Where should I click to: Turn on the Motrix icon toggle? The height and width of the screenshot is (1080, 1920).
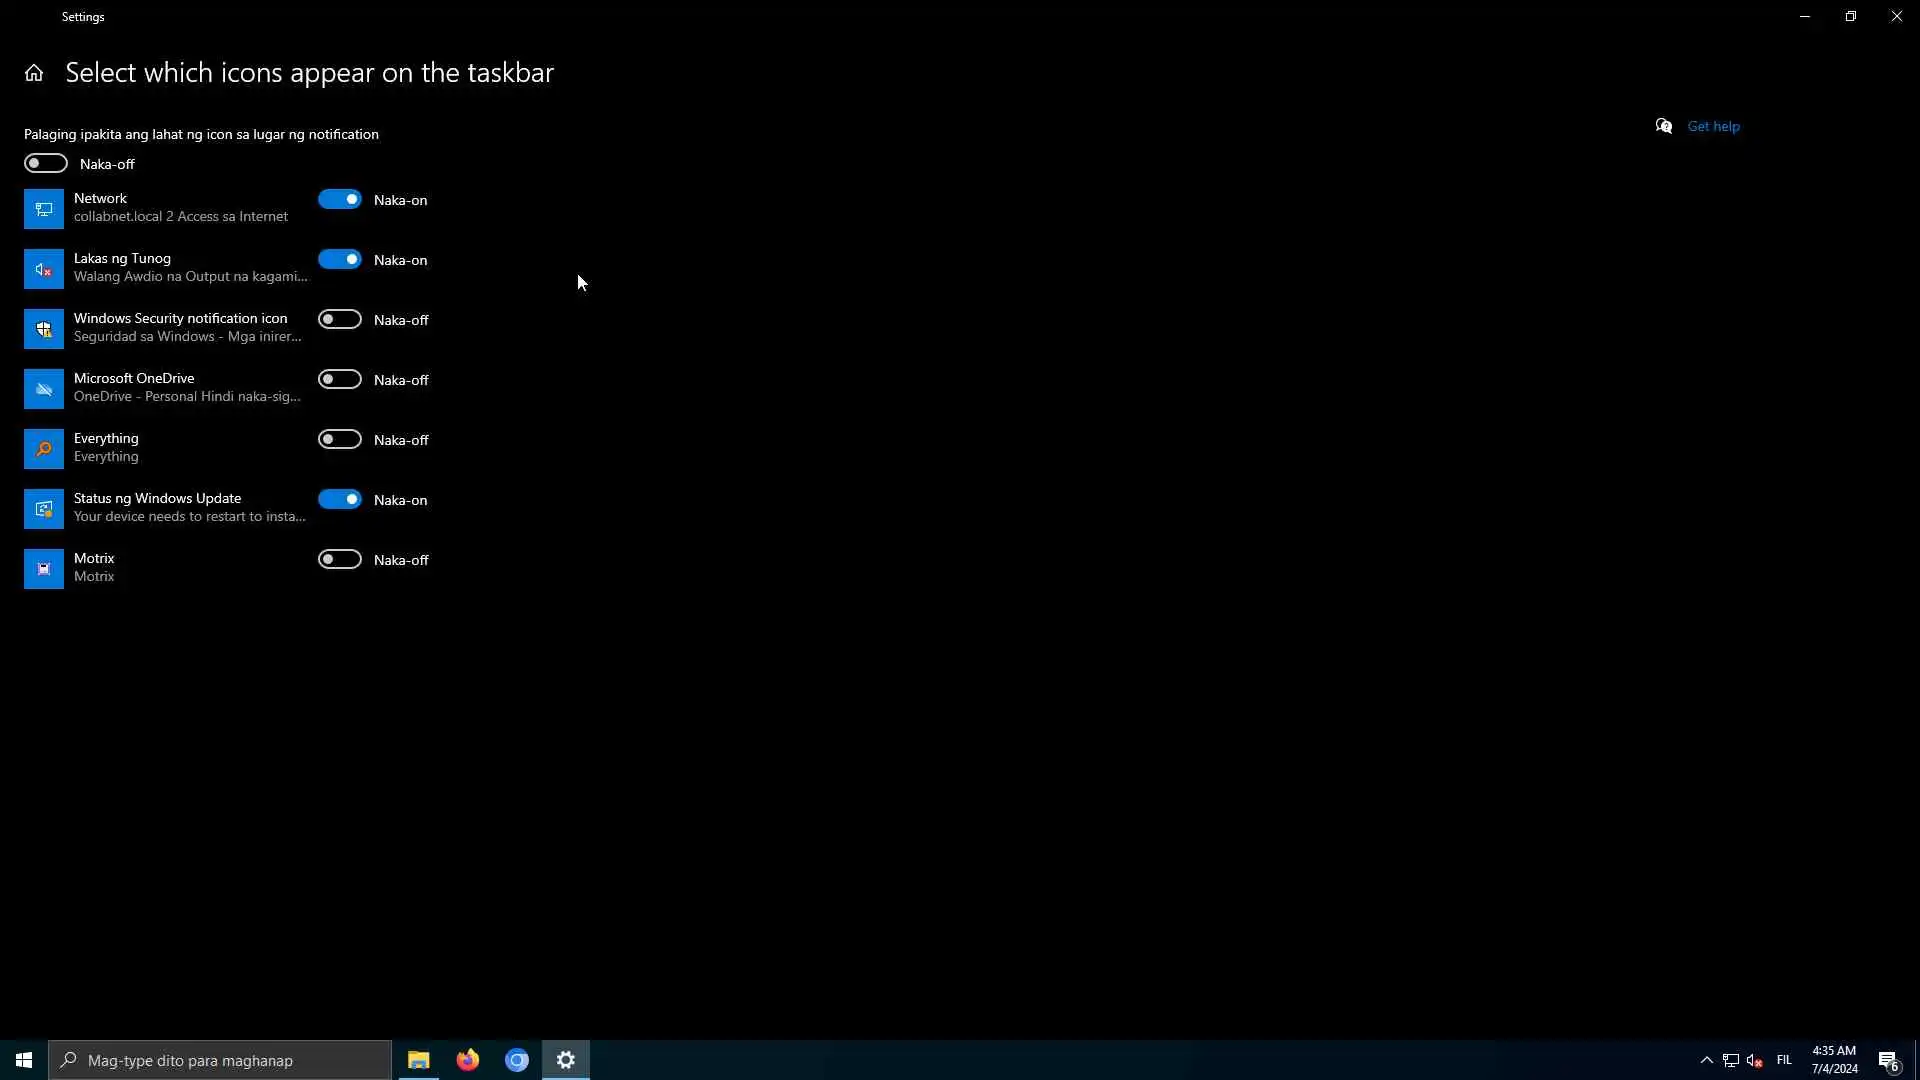pyautogui.click(x=340, y=560)
